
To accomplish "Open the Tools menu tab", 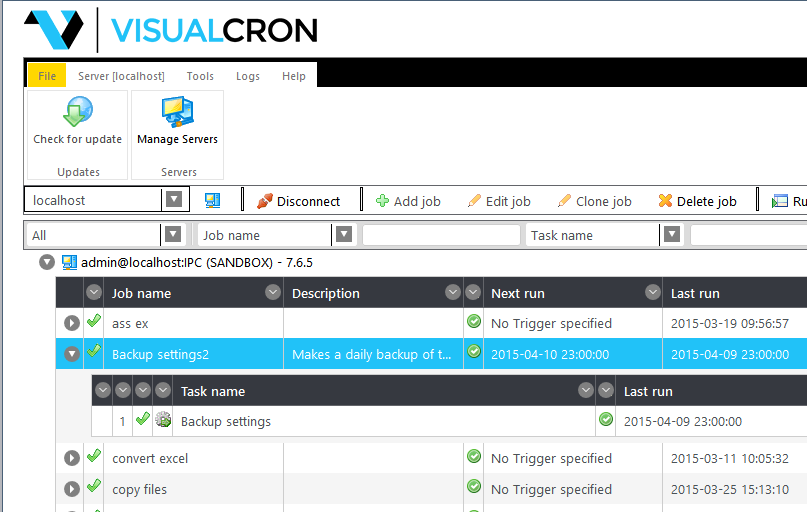I will click(200, 76).
